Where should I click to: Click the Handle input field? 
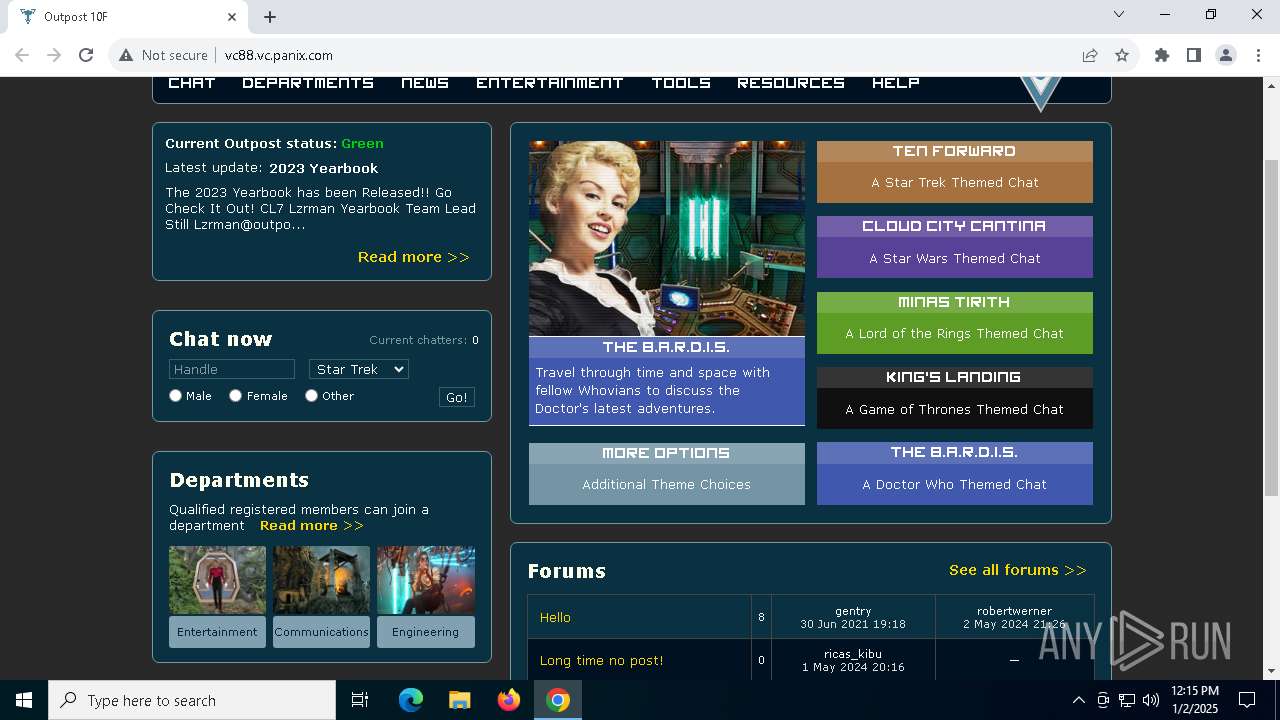pyautogui.click(x=232, y=369)
